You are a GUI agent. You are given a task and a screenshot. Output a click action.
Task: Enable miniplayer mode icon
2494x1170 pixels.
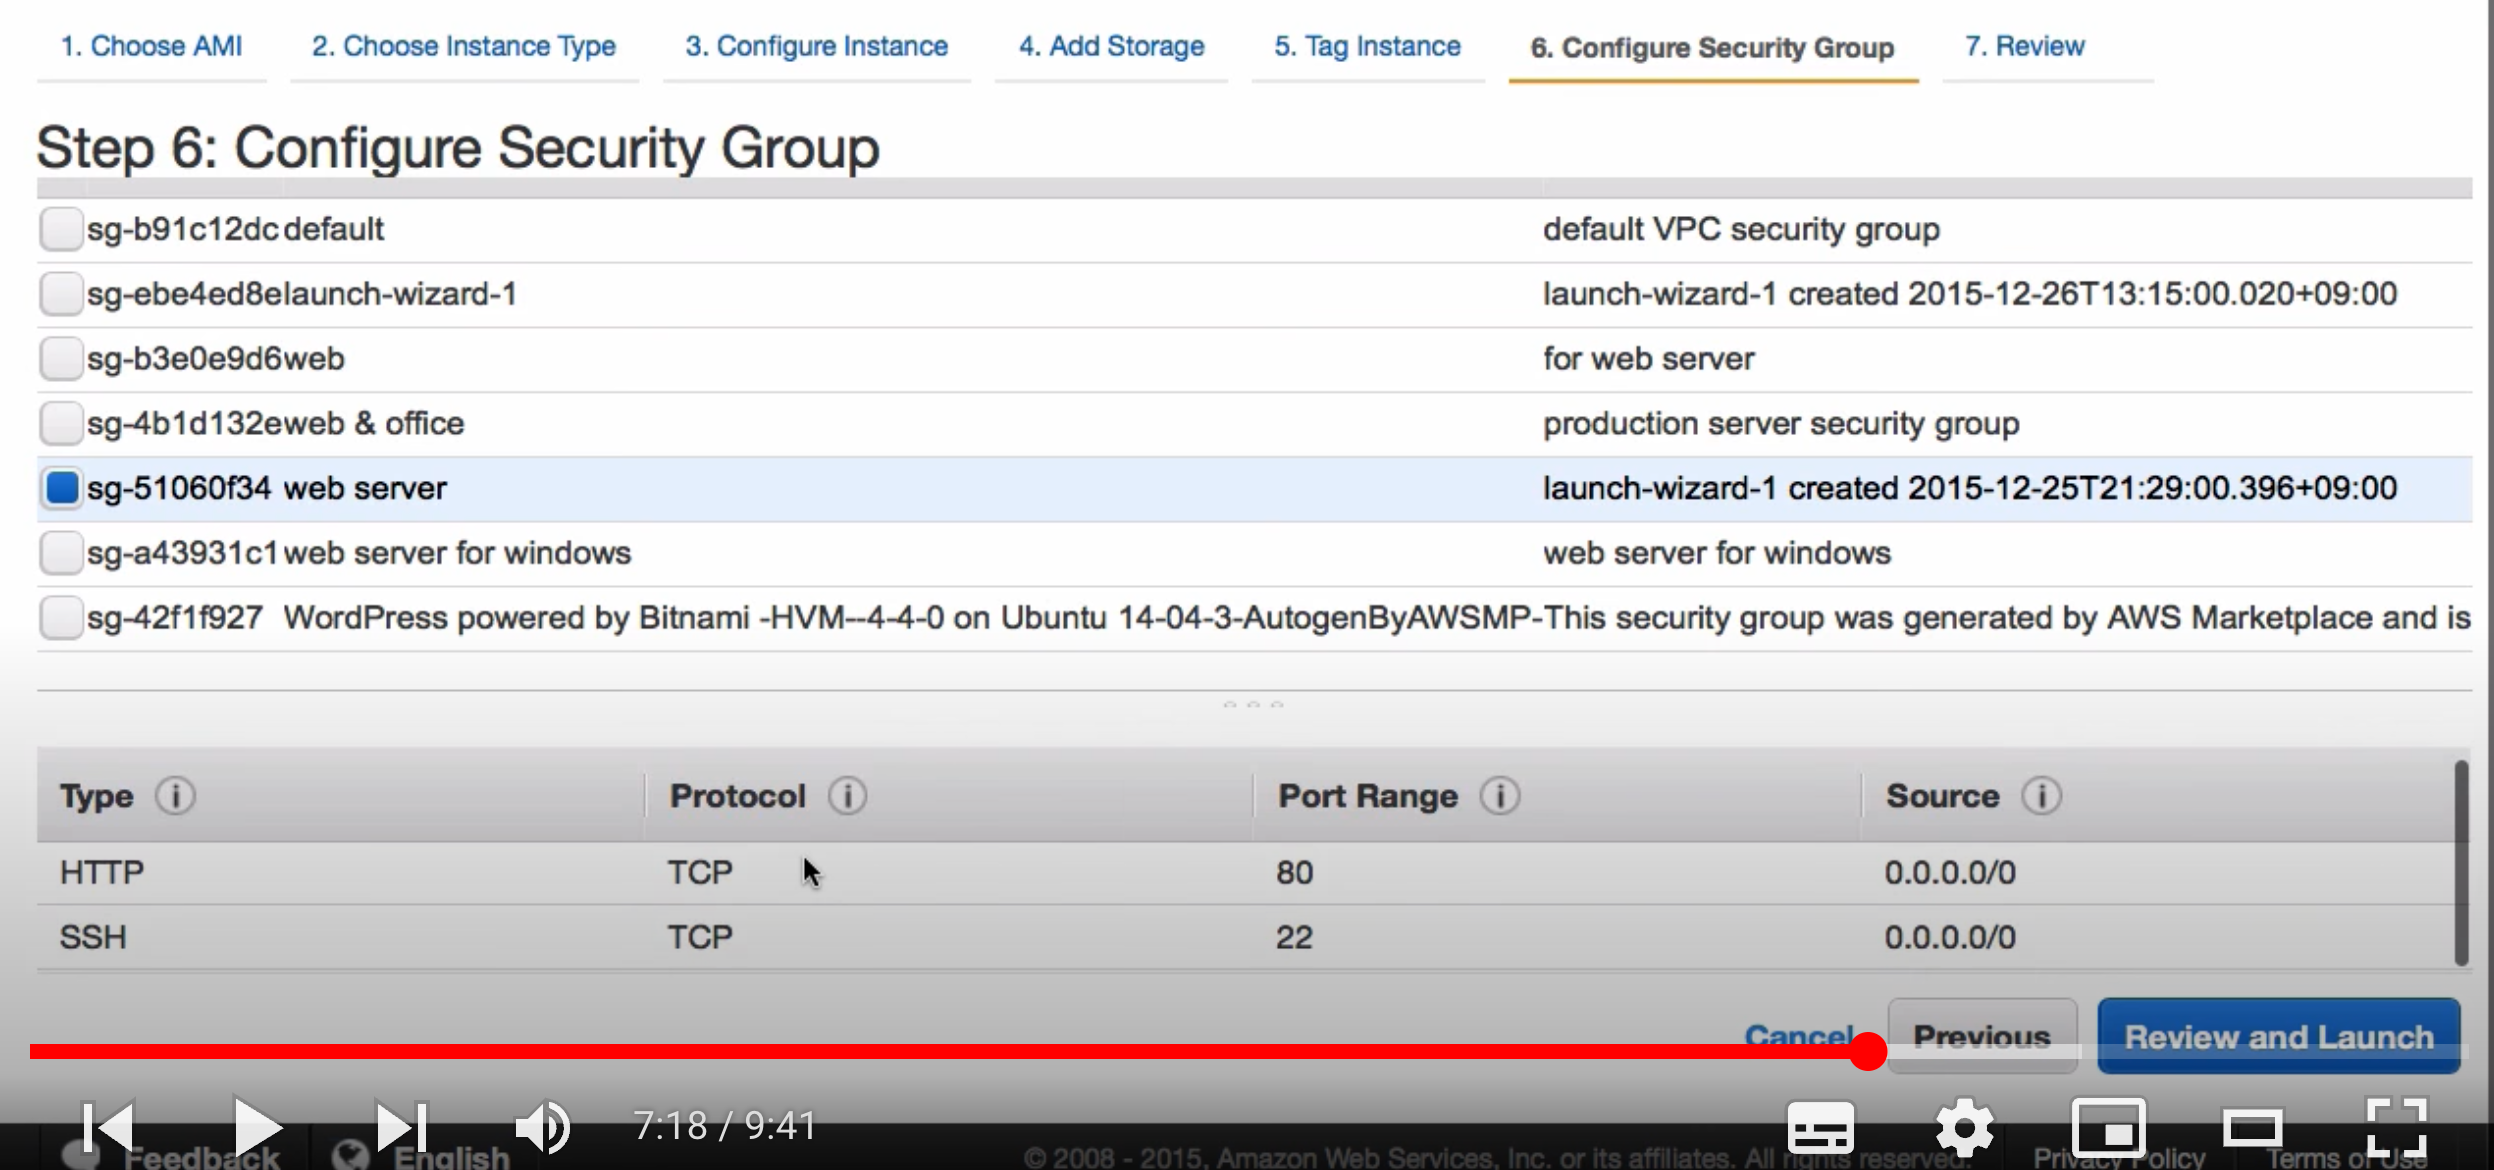(x=2108, y=1128)
